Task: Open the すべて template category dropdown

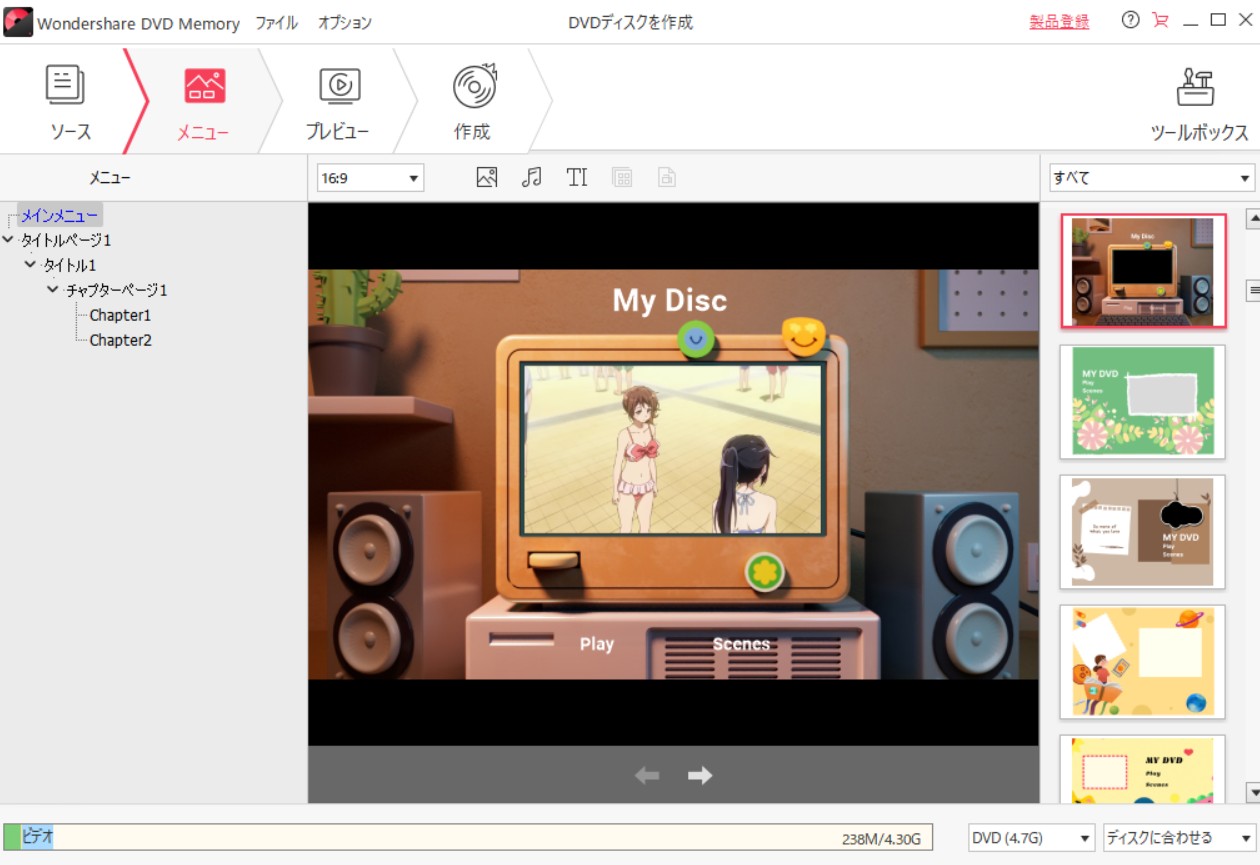Action: [x=1151, y=178]
